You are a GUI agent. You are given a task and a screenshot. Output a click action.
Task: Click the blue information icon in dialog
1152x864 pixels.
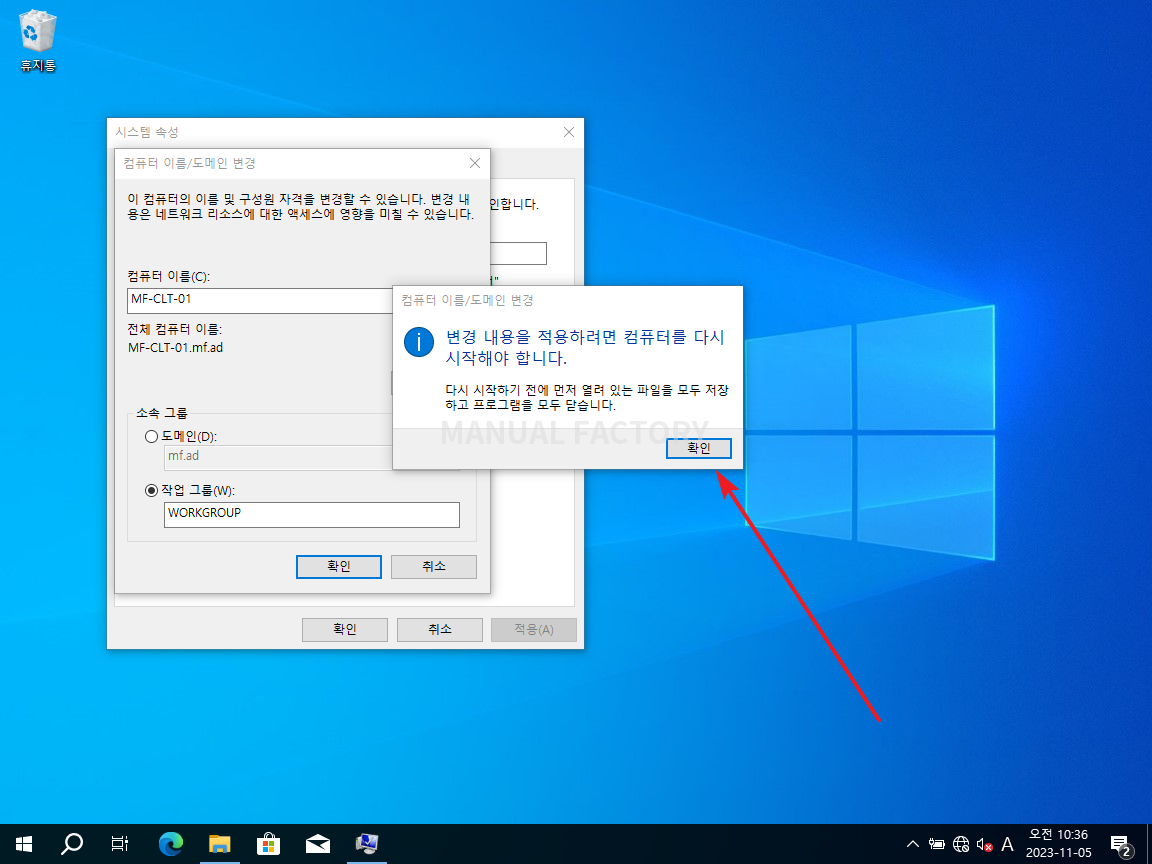coord(419,342)
